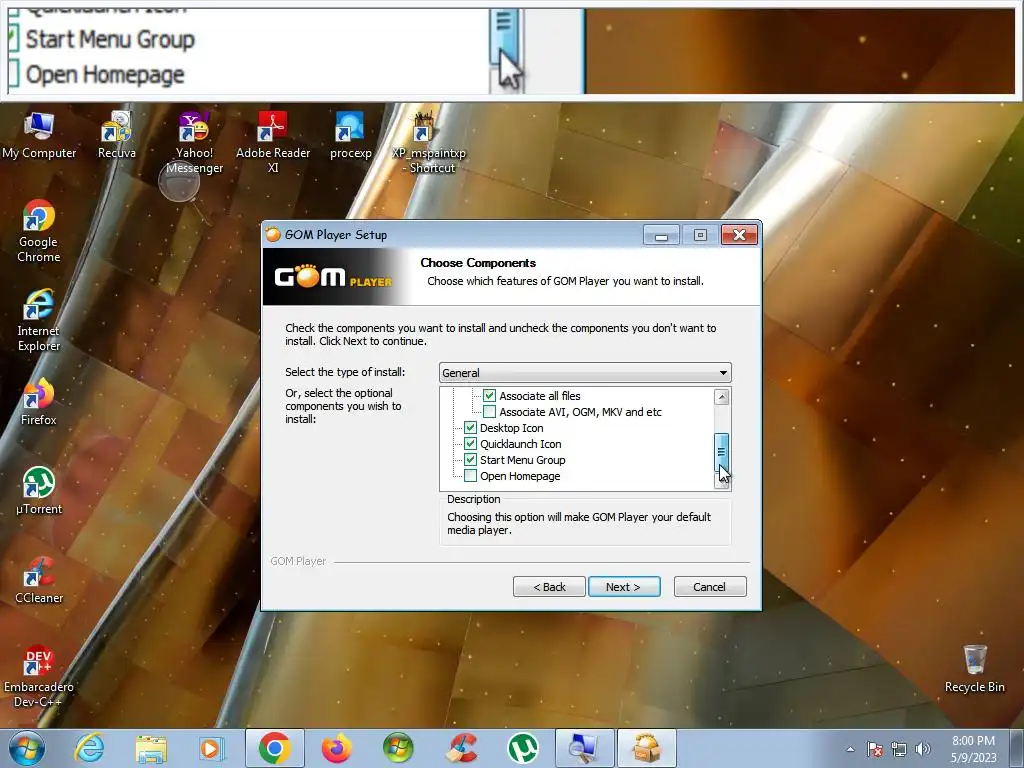
Task: Open Google Chrome desktop icon
Action: click(39, 231)
